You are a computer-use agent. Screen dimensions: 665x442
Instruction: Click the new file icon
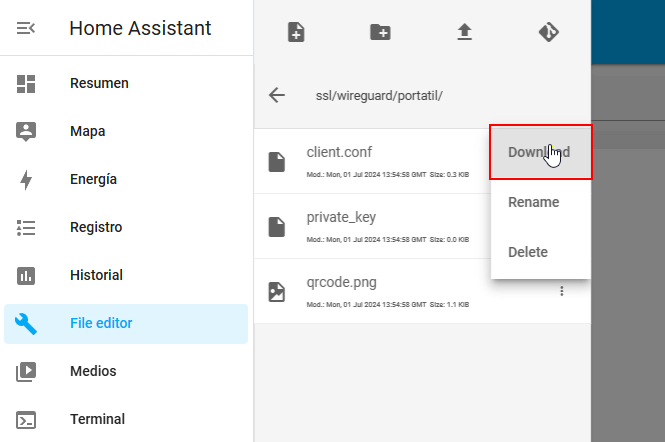click(x=296, y=32)
